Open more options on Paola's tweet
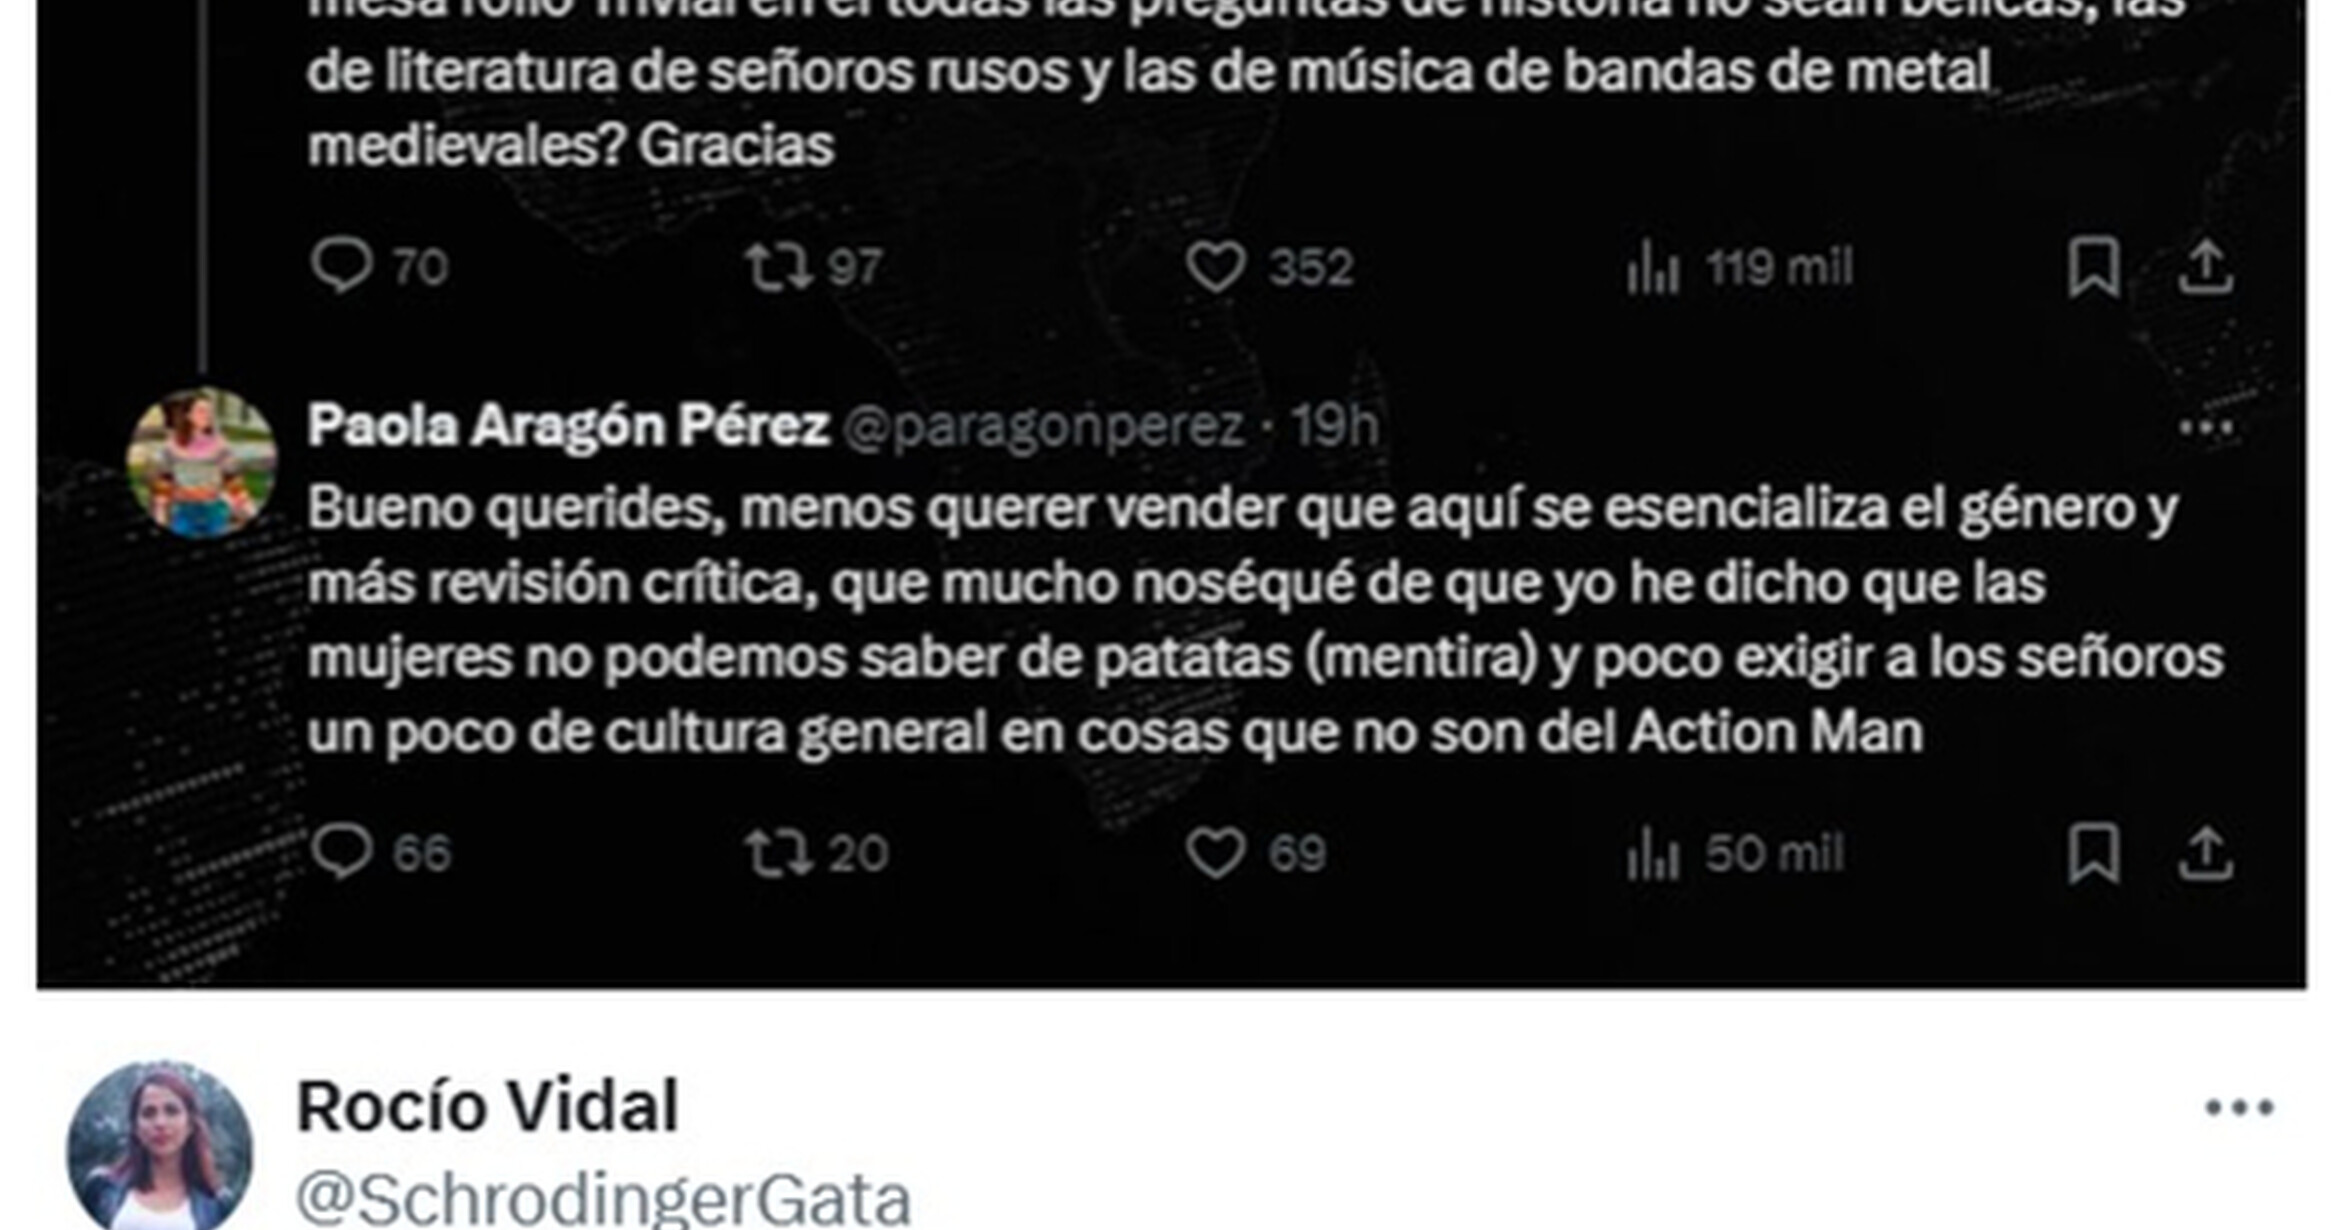Image resolution: width=2350 pixels, height=1230 pixels. (2206, 429)
